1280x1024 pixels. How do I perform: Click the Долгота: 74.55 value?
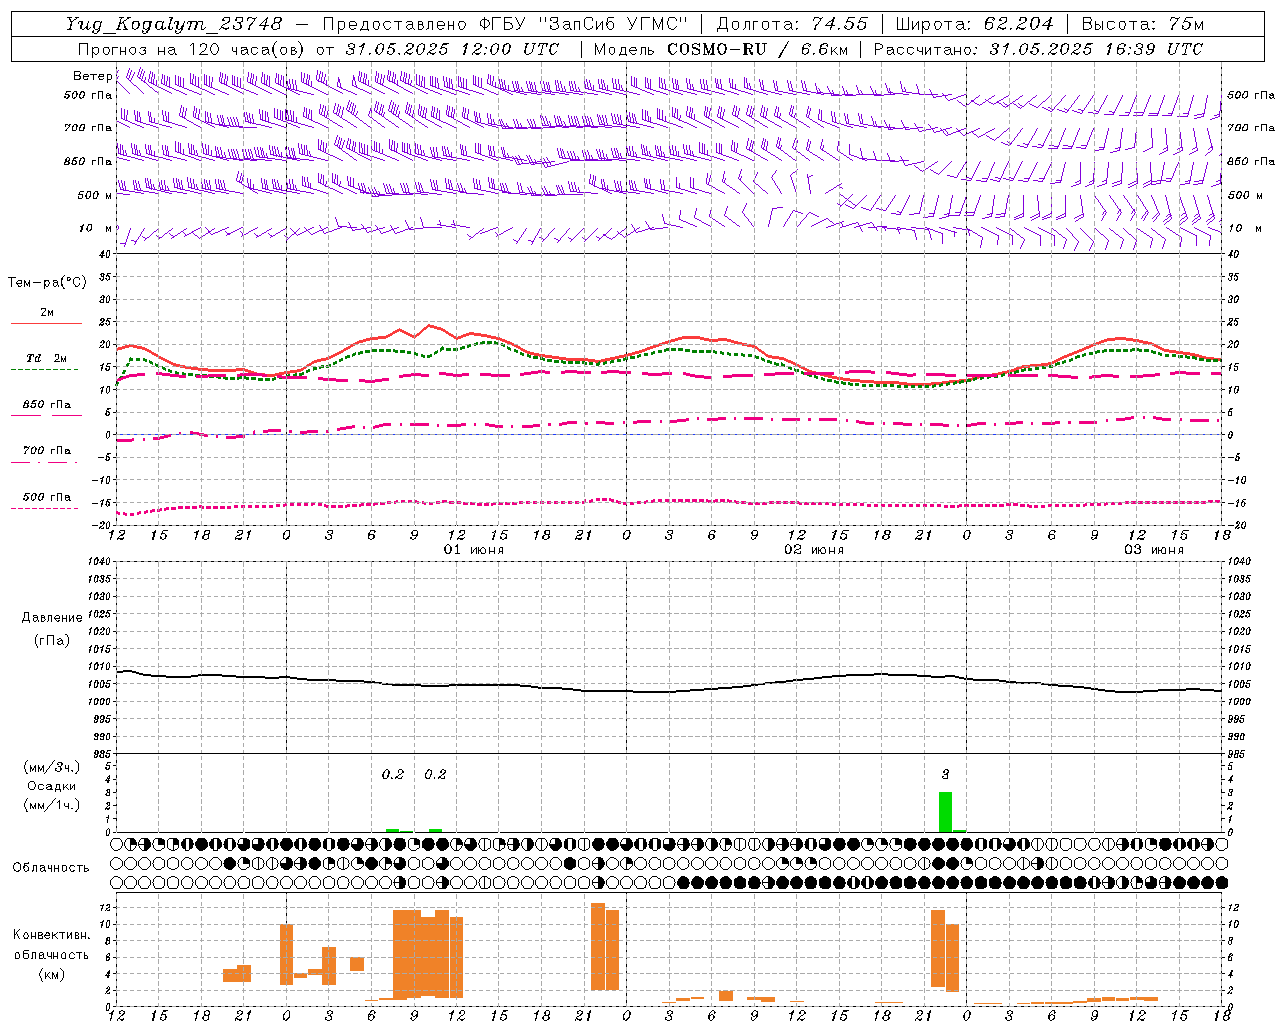(792, 24)
